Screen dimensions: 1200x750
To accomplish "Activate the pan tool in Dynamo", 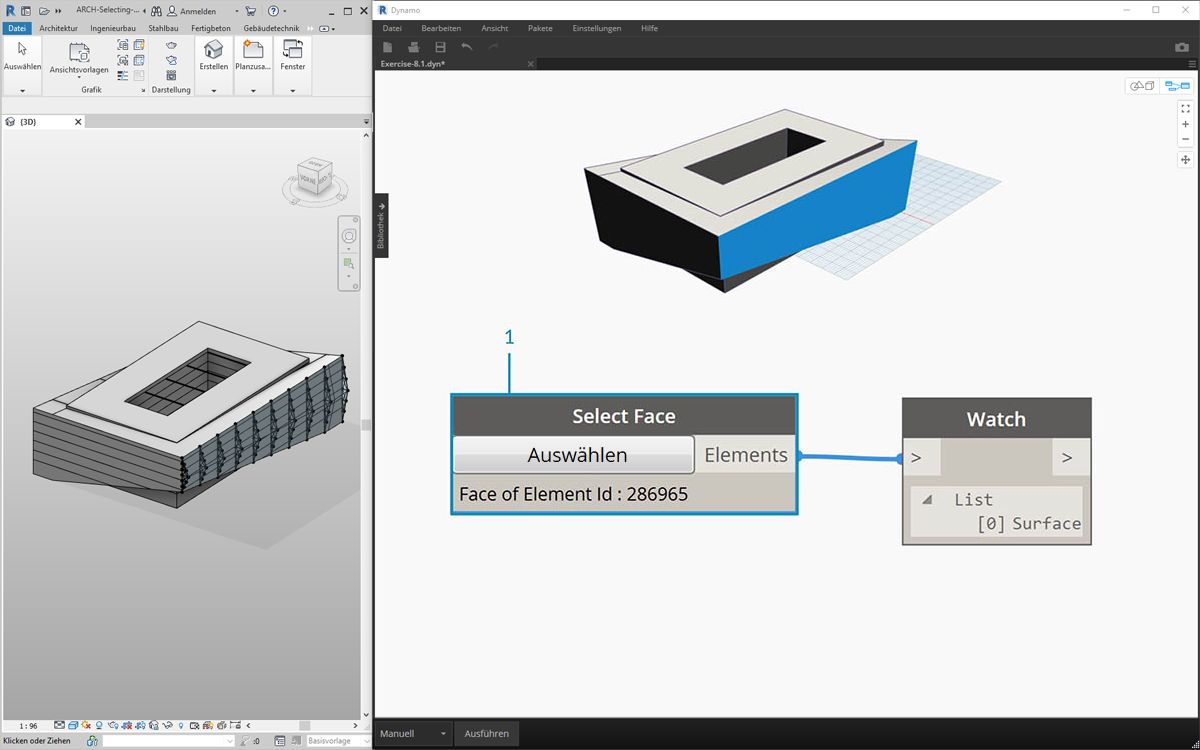I will pos(1185,160).
